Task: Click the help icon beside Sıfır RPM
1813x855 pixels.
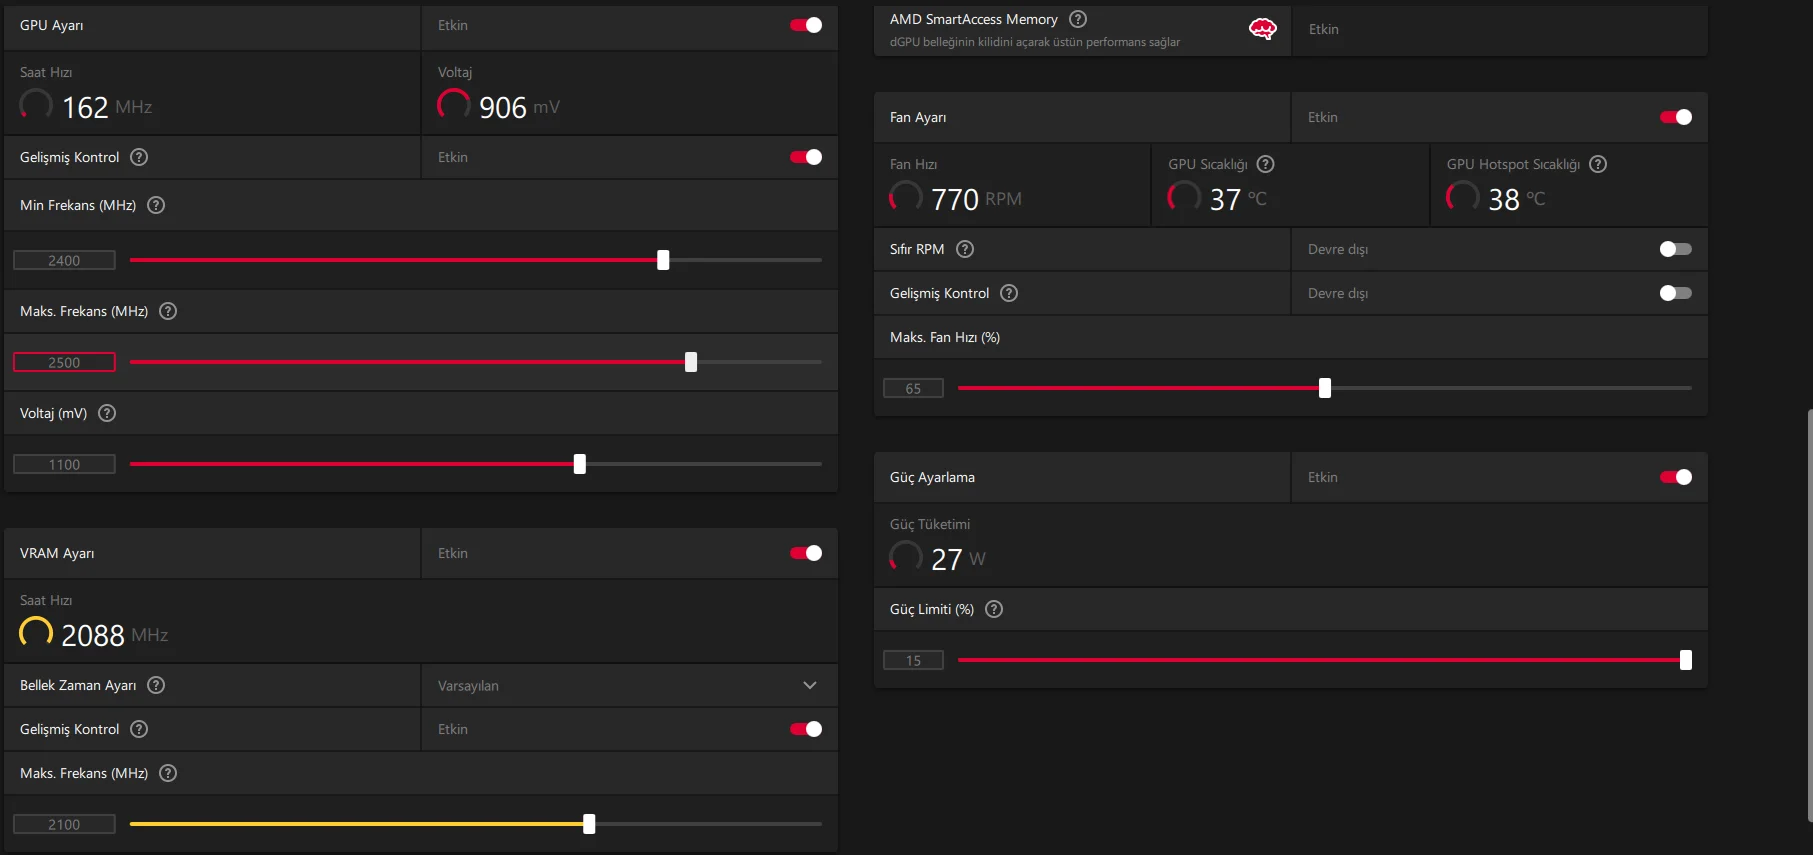Action: click(965, 249)
